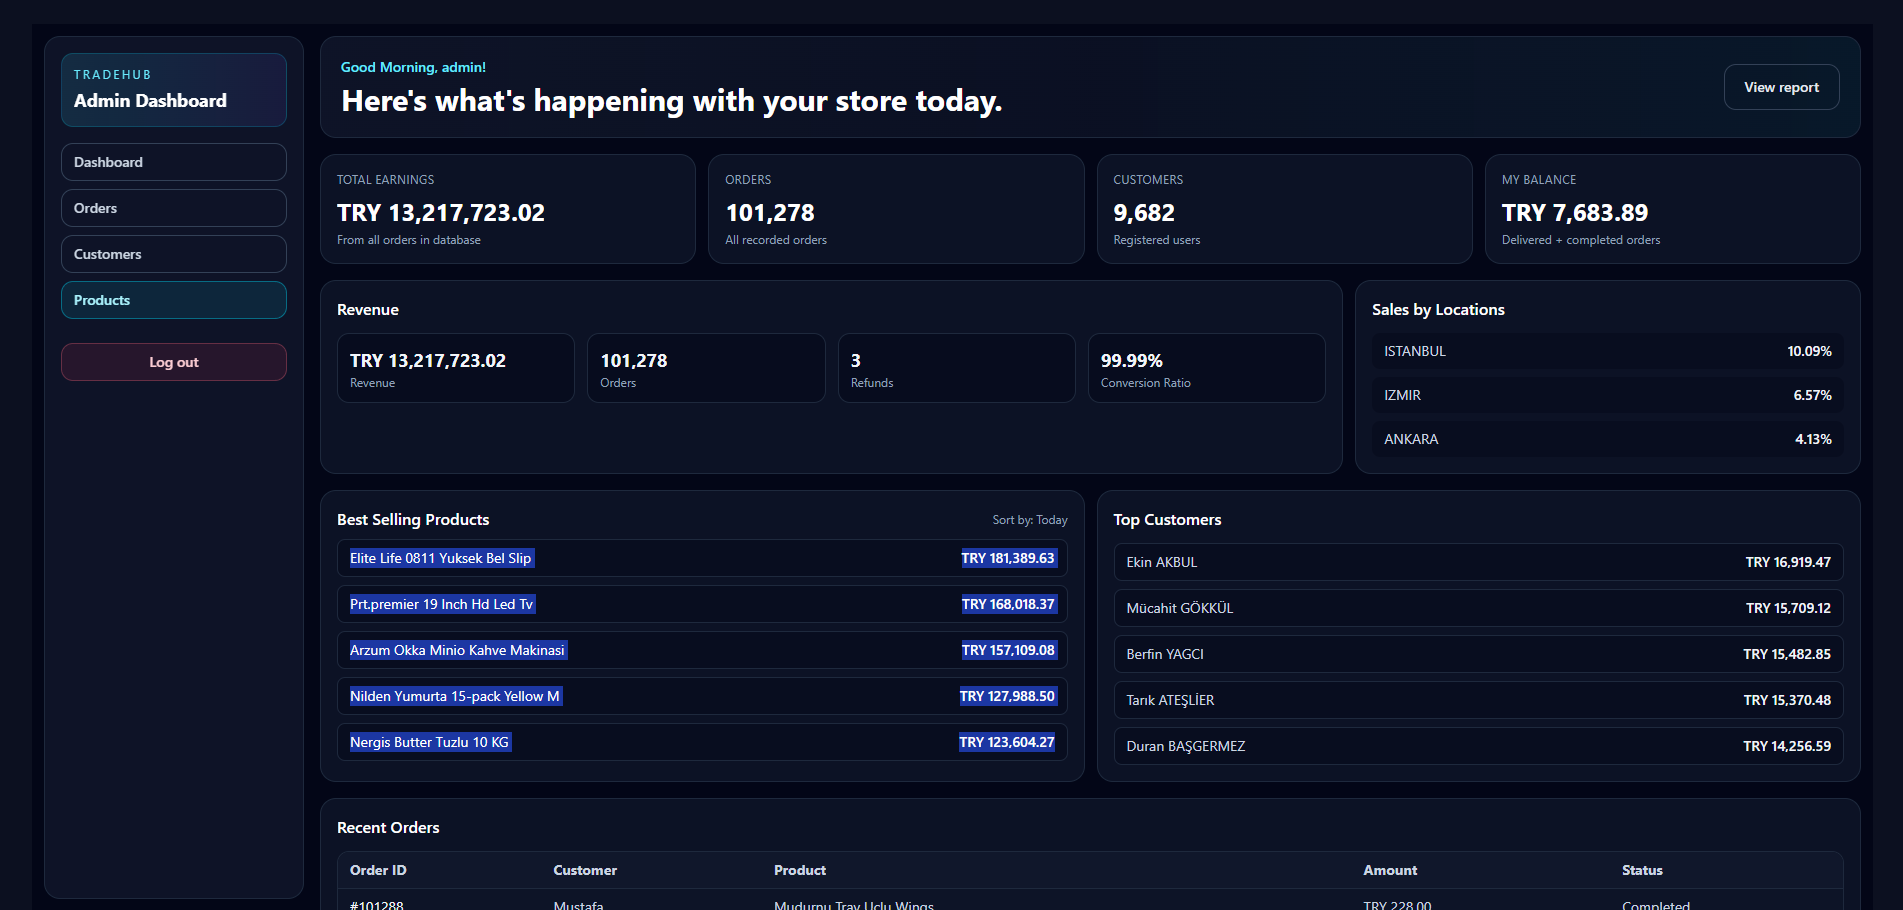The image size is (1903, 910).
Task: Click amount TRY 168,018.37
Action: tap(1008, 604)
